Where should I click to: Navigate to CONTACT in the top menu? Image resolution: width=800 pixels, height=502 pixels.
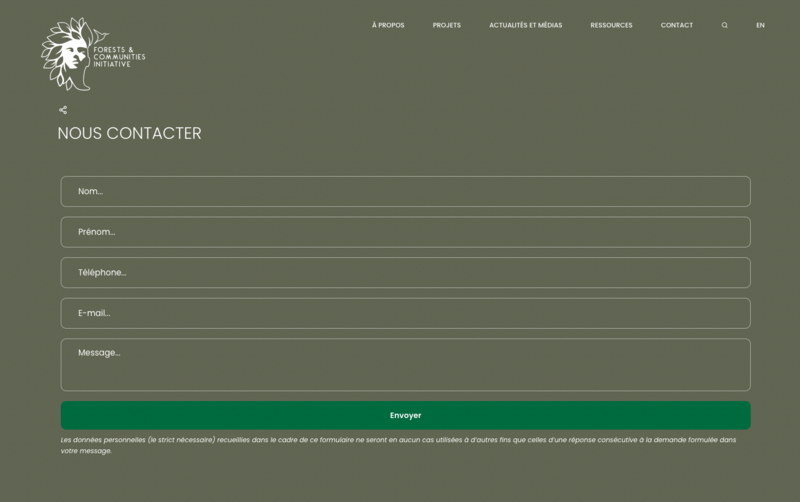point(676,25)
